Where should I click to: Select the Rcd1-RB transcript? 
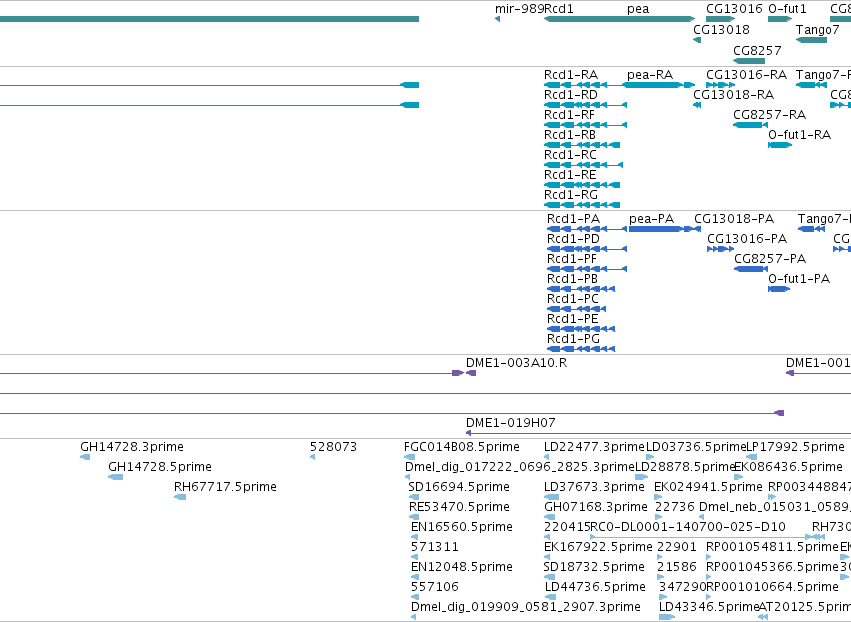click(x=582, y=145)
